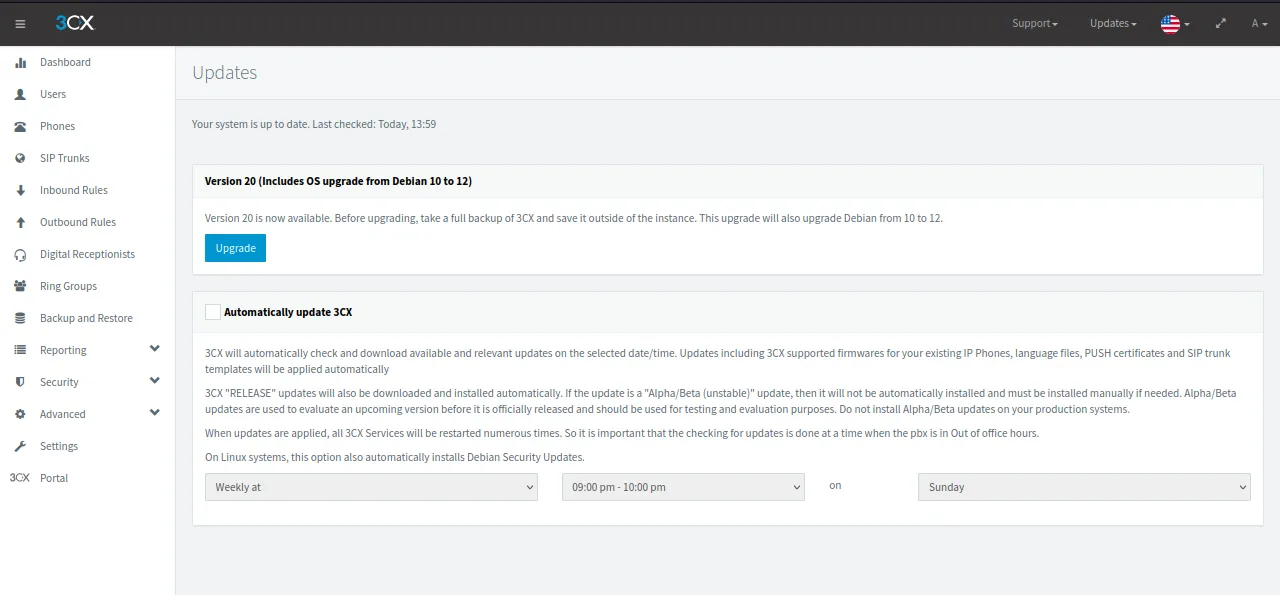The width and height of the screenshot is (1280, 595).
Task: Enable Automatically update 3CX checkbox
Action: pyautogui.click(x=213, y=312)
